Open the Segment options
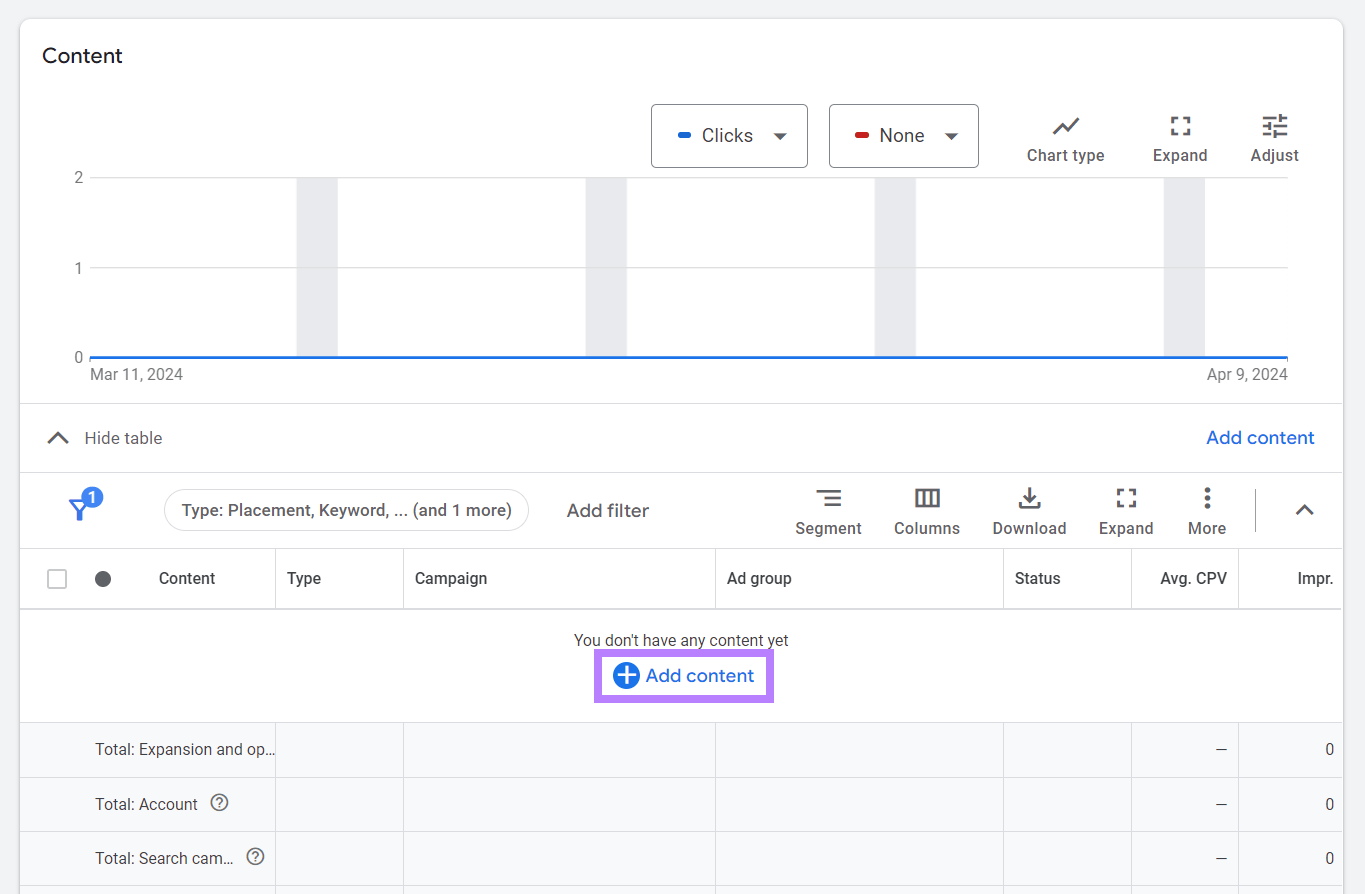This screenshot has width=1365, height=894. pos(828,511)
